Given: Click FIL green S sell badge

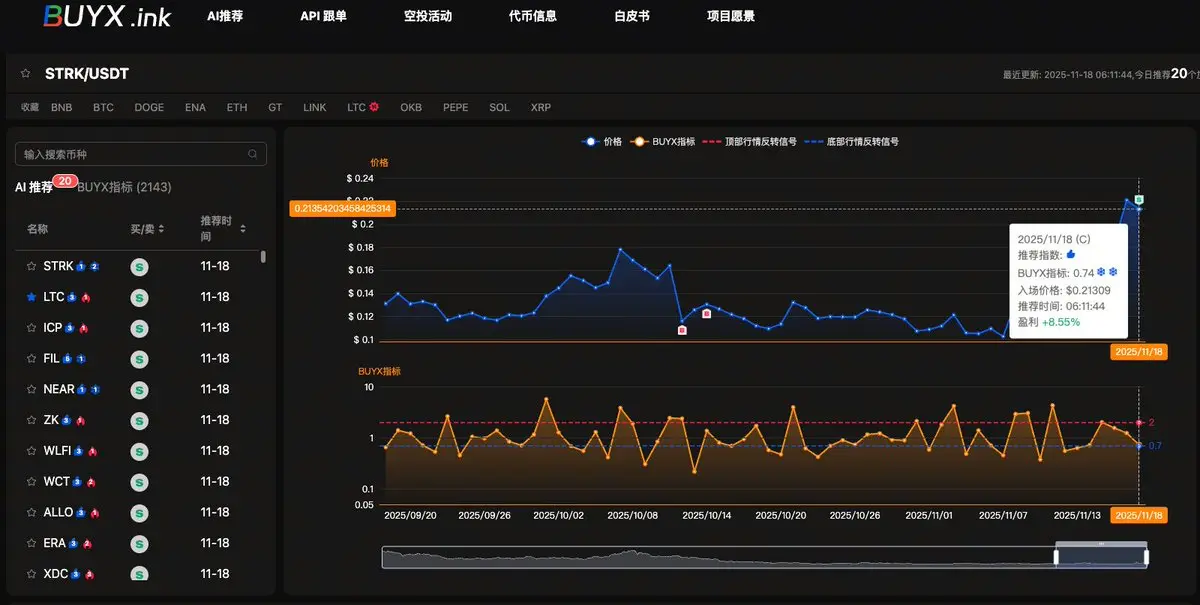Looking at the screenshot, I should [x=140, y=359].
